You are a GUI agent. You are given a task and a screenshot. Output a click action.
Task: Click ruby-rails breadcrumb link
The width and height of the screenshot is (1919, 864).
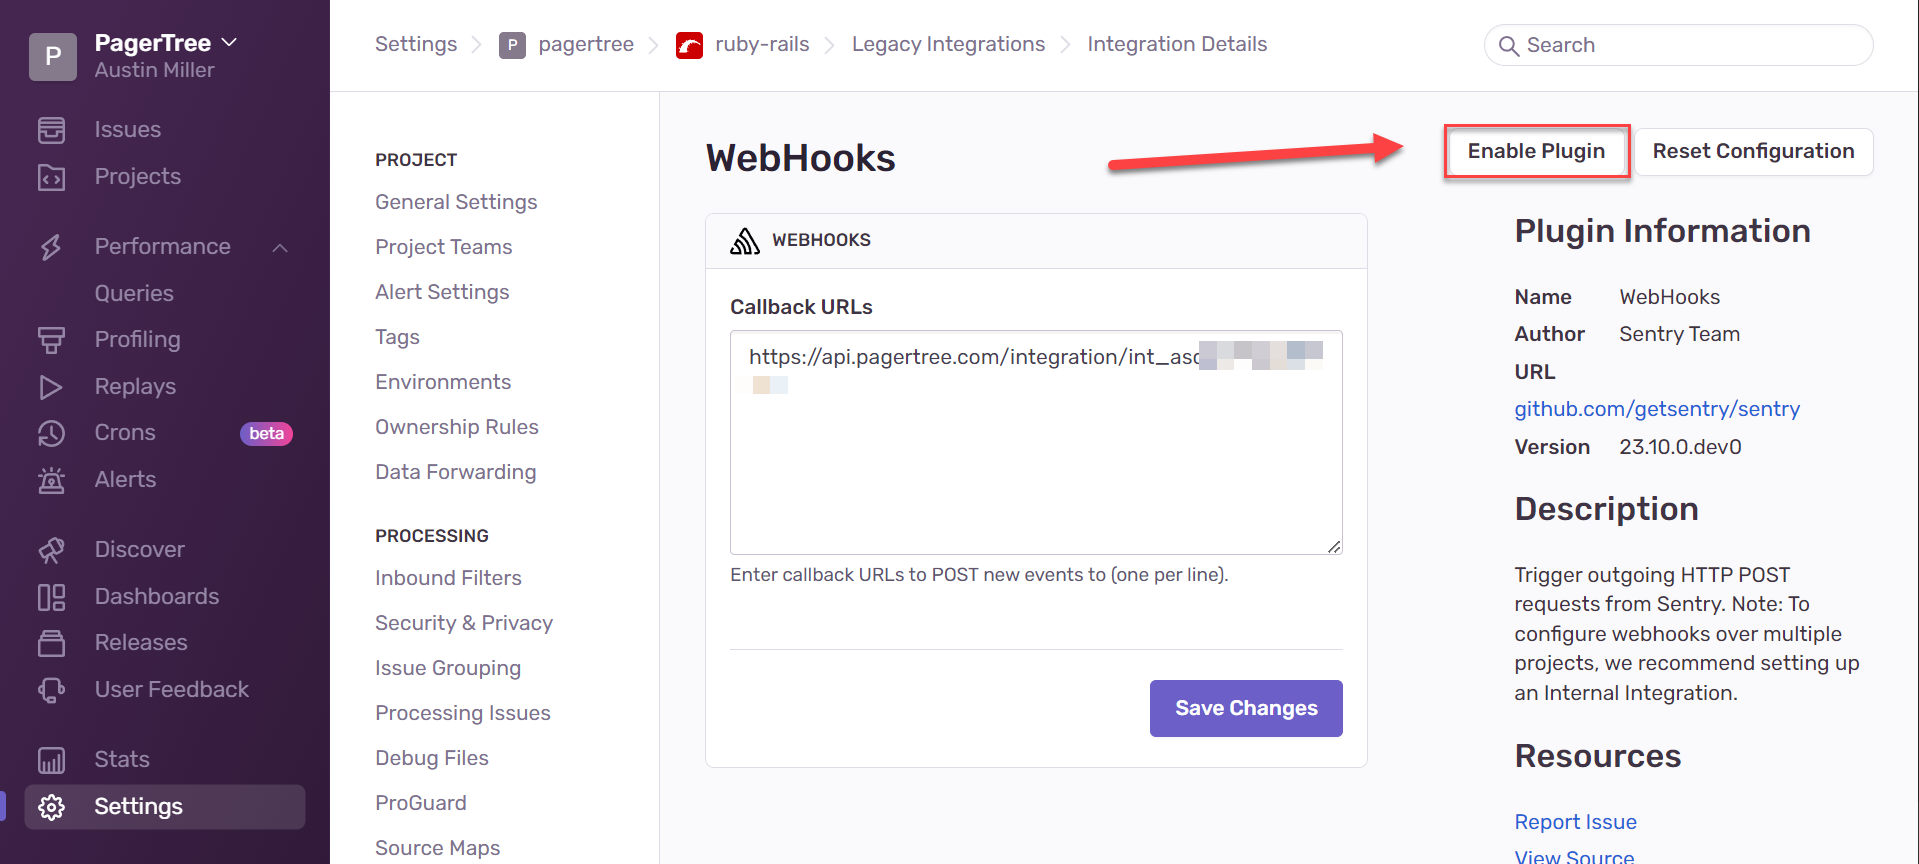coord(762,45)
